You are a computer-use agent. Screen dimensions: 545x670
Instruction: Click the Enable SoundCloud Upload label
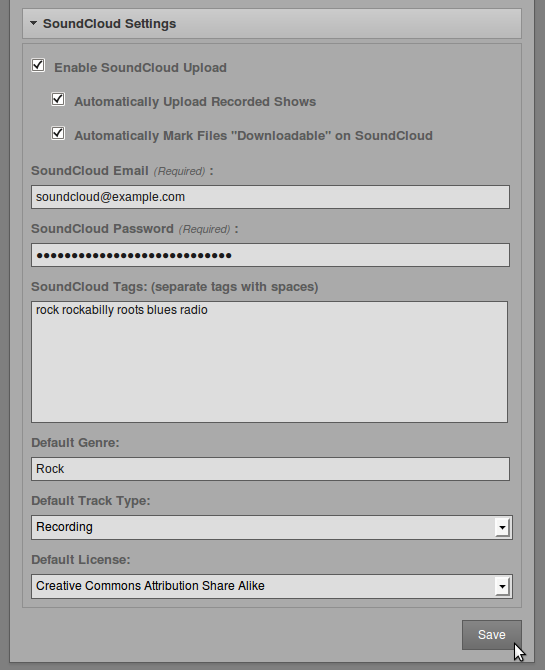140,68
